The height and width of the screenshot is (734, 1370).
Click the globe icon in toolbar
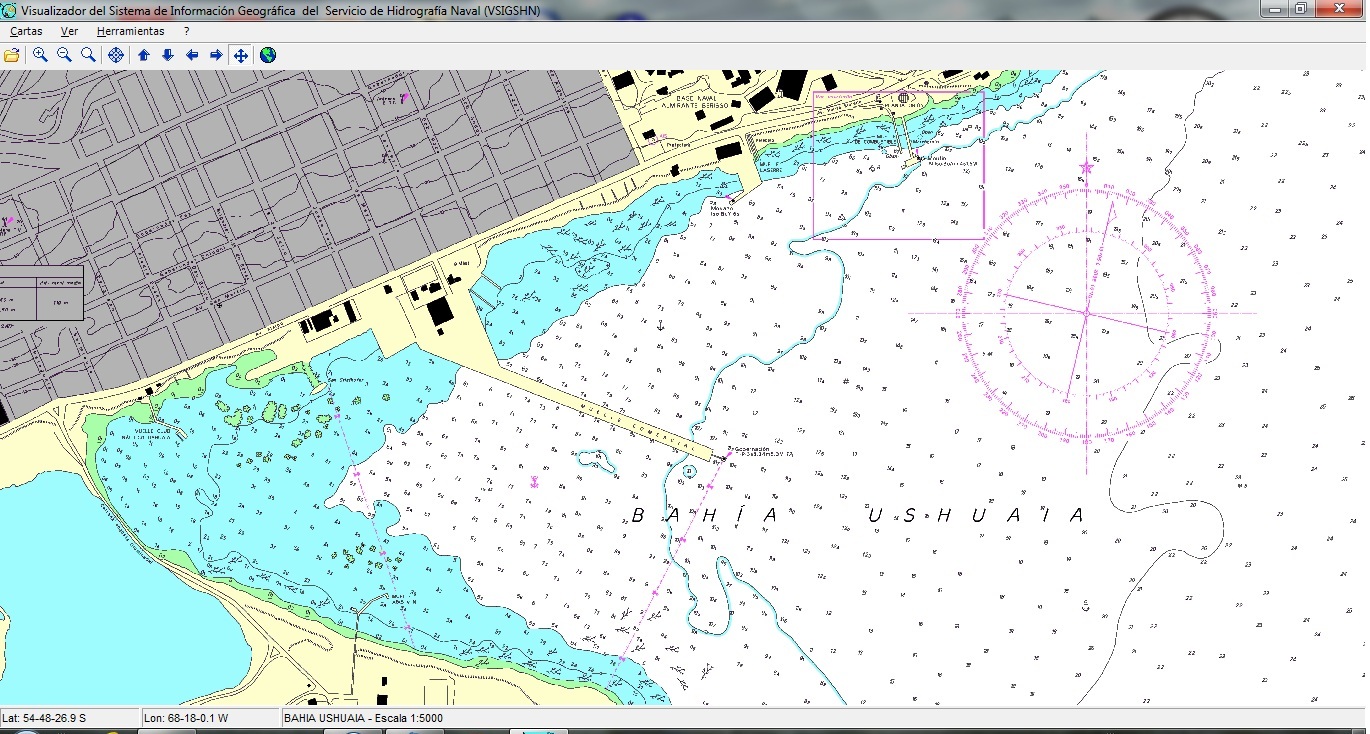coord(268,55)
